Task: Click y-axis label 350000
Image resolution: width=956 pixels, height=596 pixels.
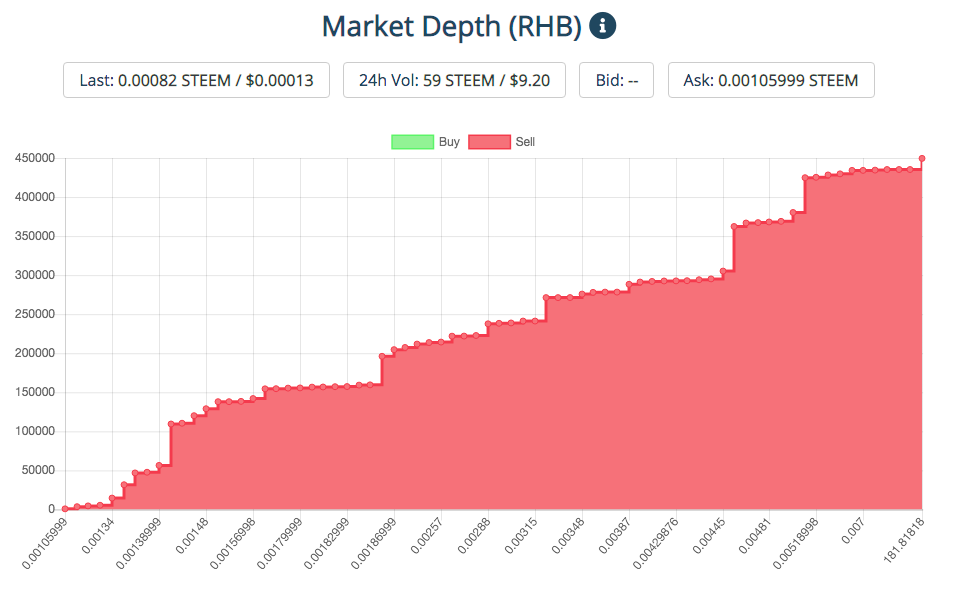Action: 35,236
